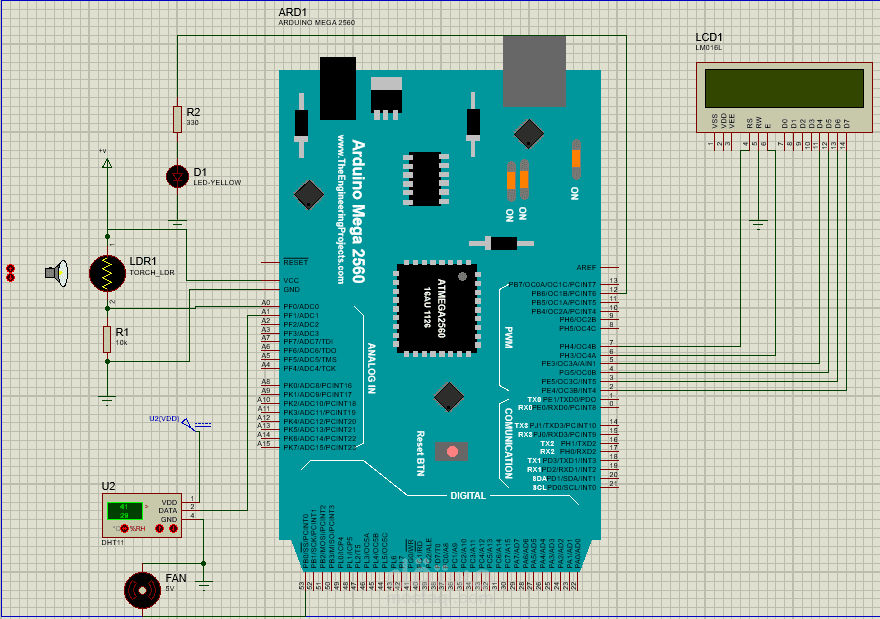The height and width of the screenshot is (619, 880).
Task: Select the PF1/ADC1 analog pin label
Action: 301,315
